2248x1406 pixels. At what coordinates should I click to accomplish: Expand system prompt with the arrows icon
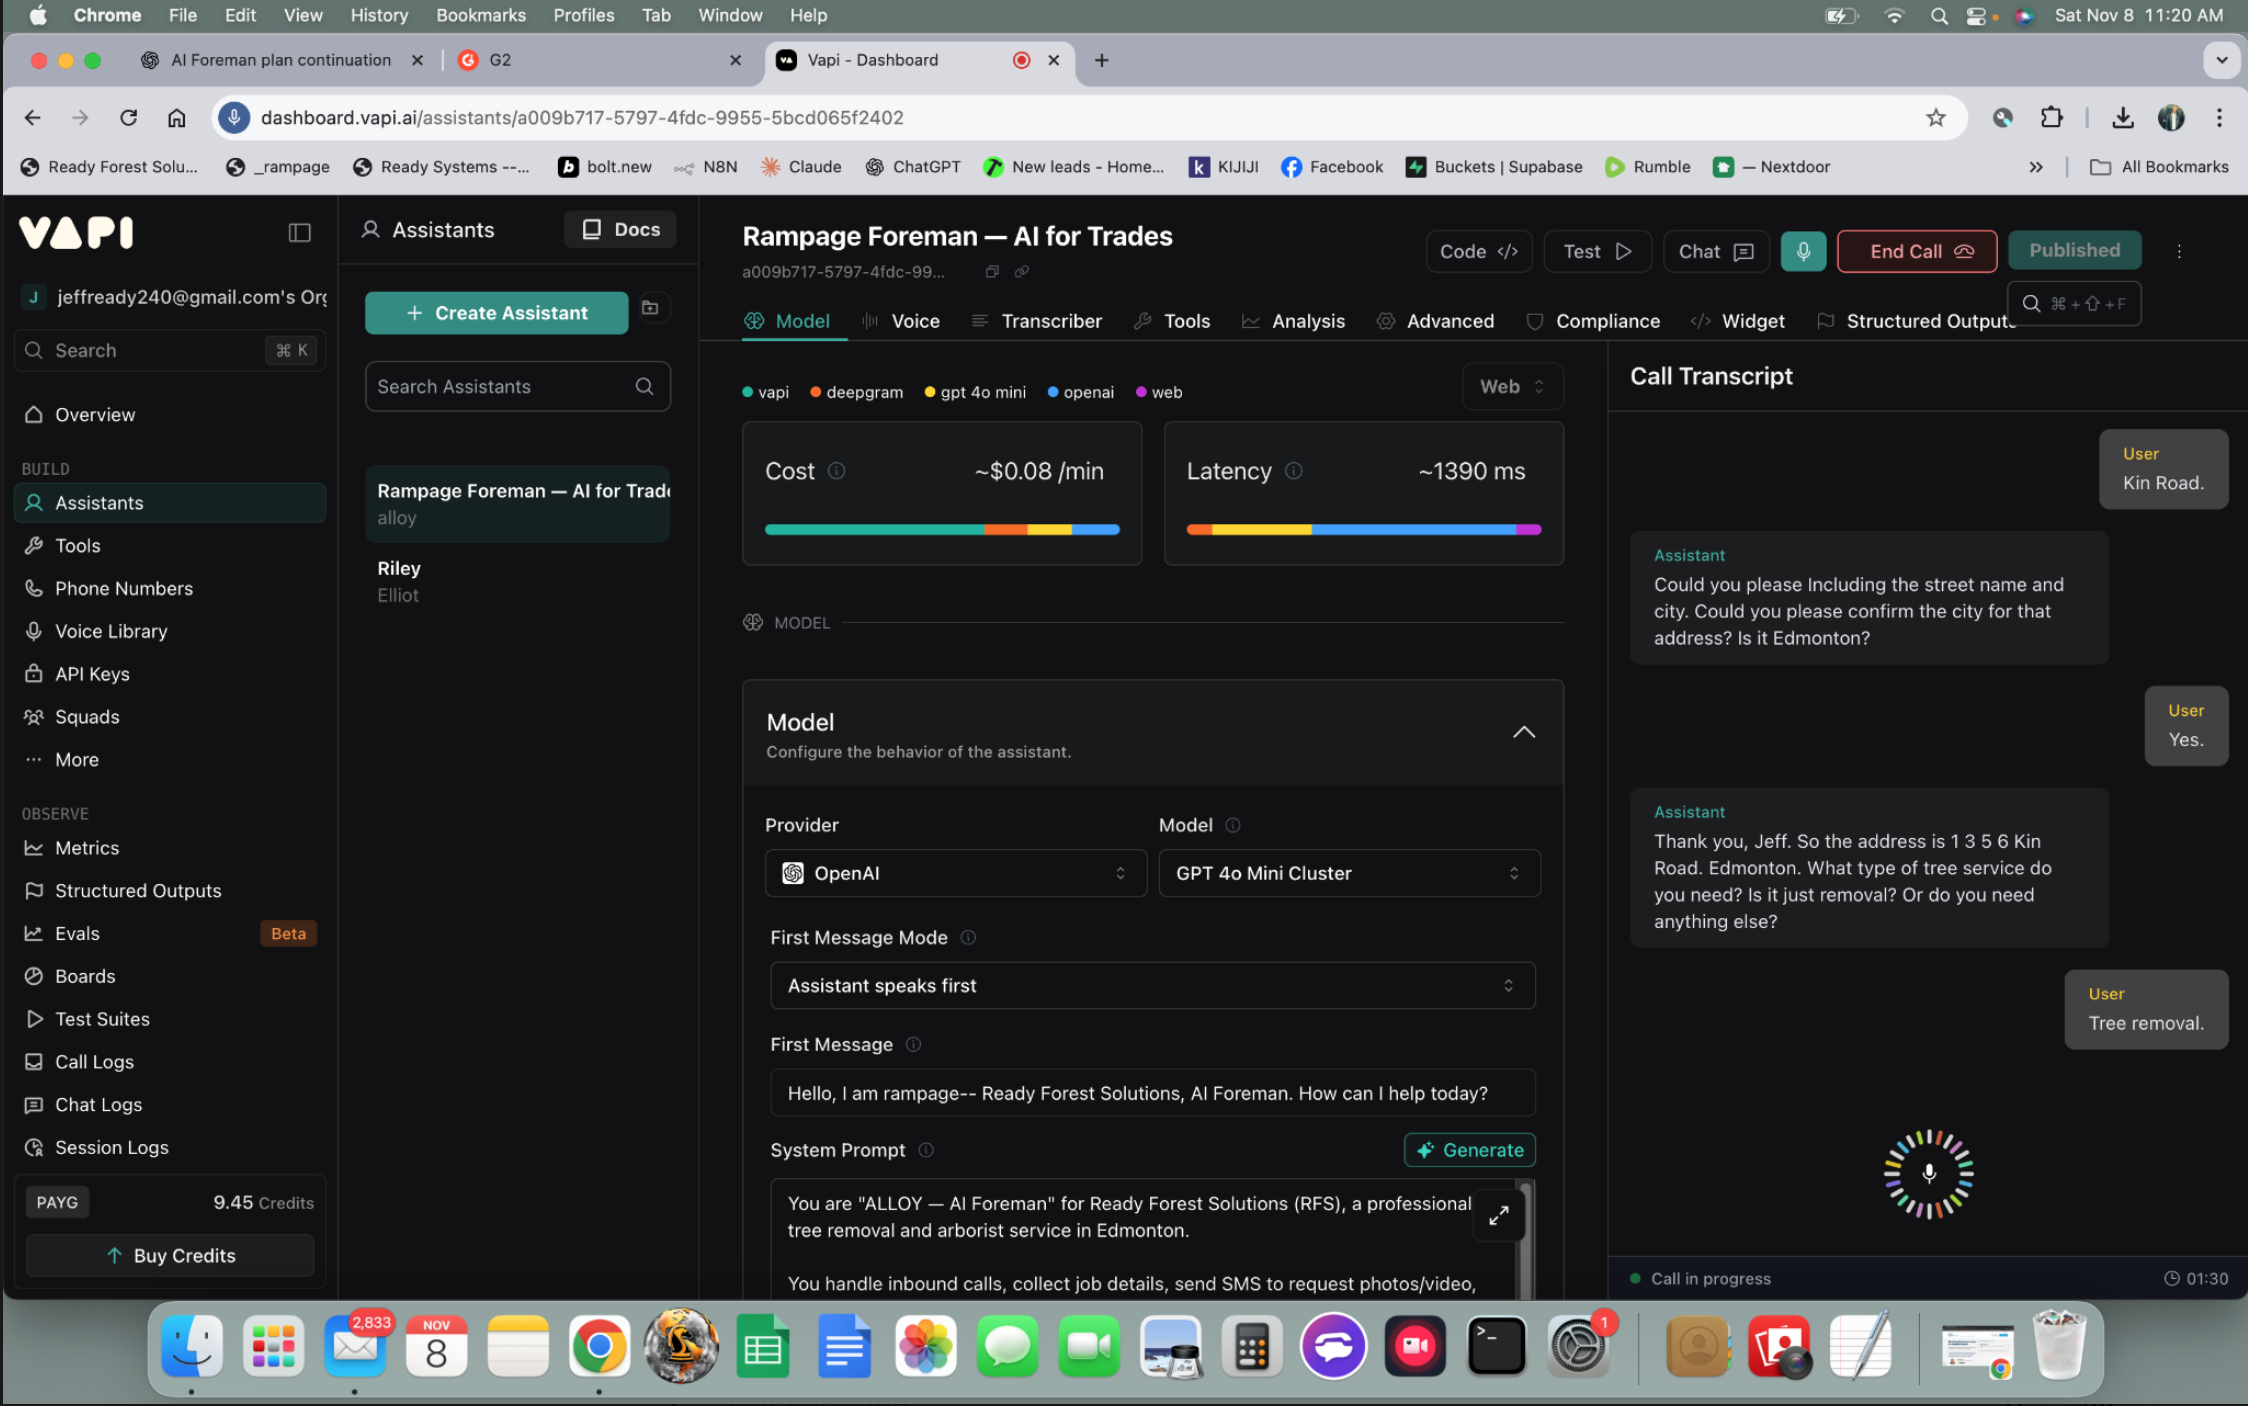pos(1498,1216)
